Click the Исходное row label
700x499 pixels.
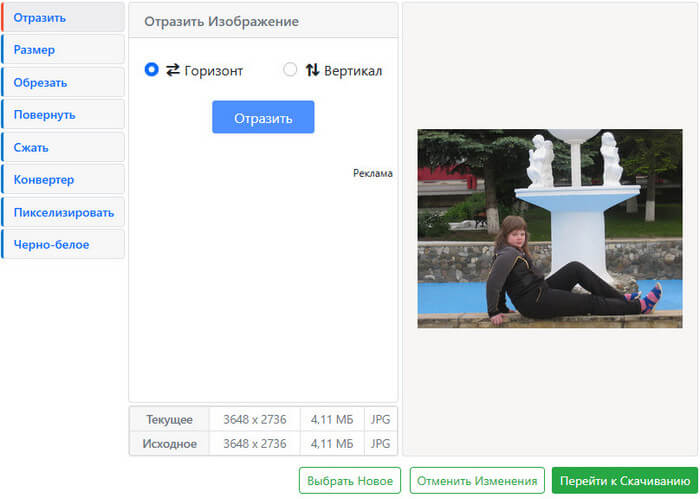[x=171, y=444]
